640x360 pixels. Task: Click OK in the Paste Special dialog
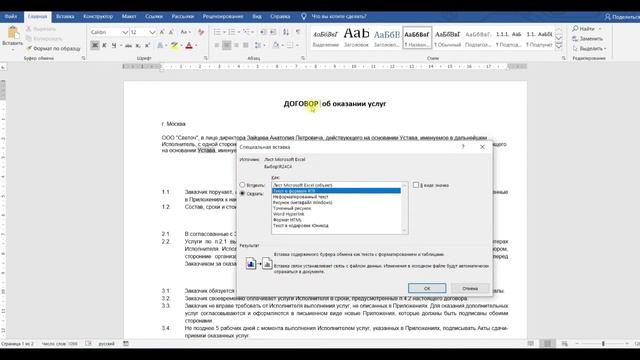[x=427, y=288]
